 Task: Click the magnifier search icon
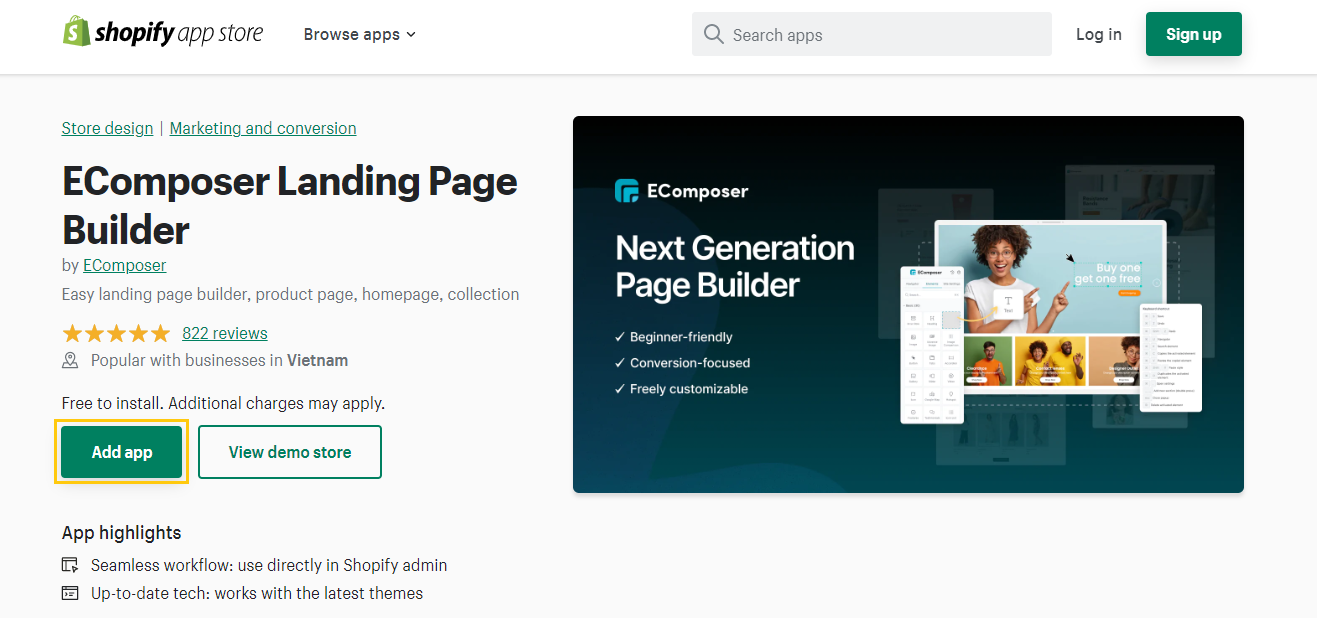713,34
